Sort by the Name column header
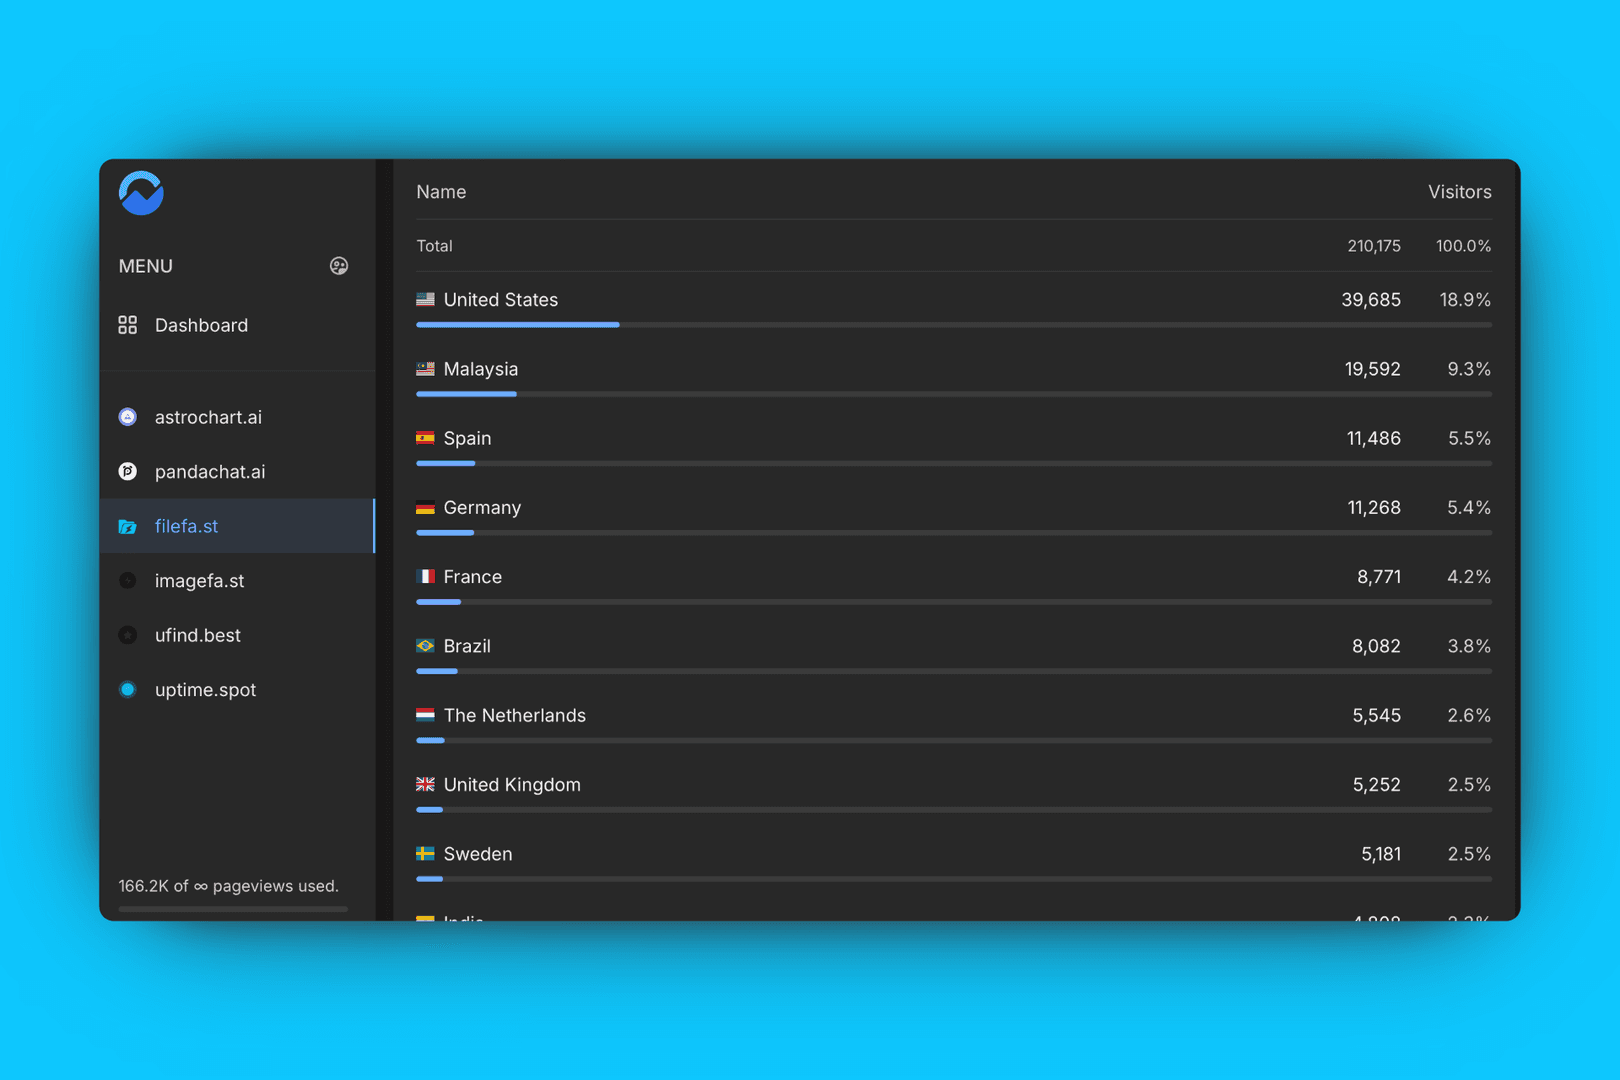This screenshot has height=1080, width=1620. [441, 191]
